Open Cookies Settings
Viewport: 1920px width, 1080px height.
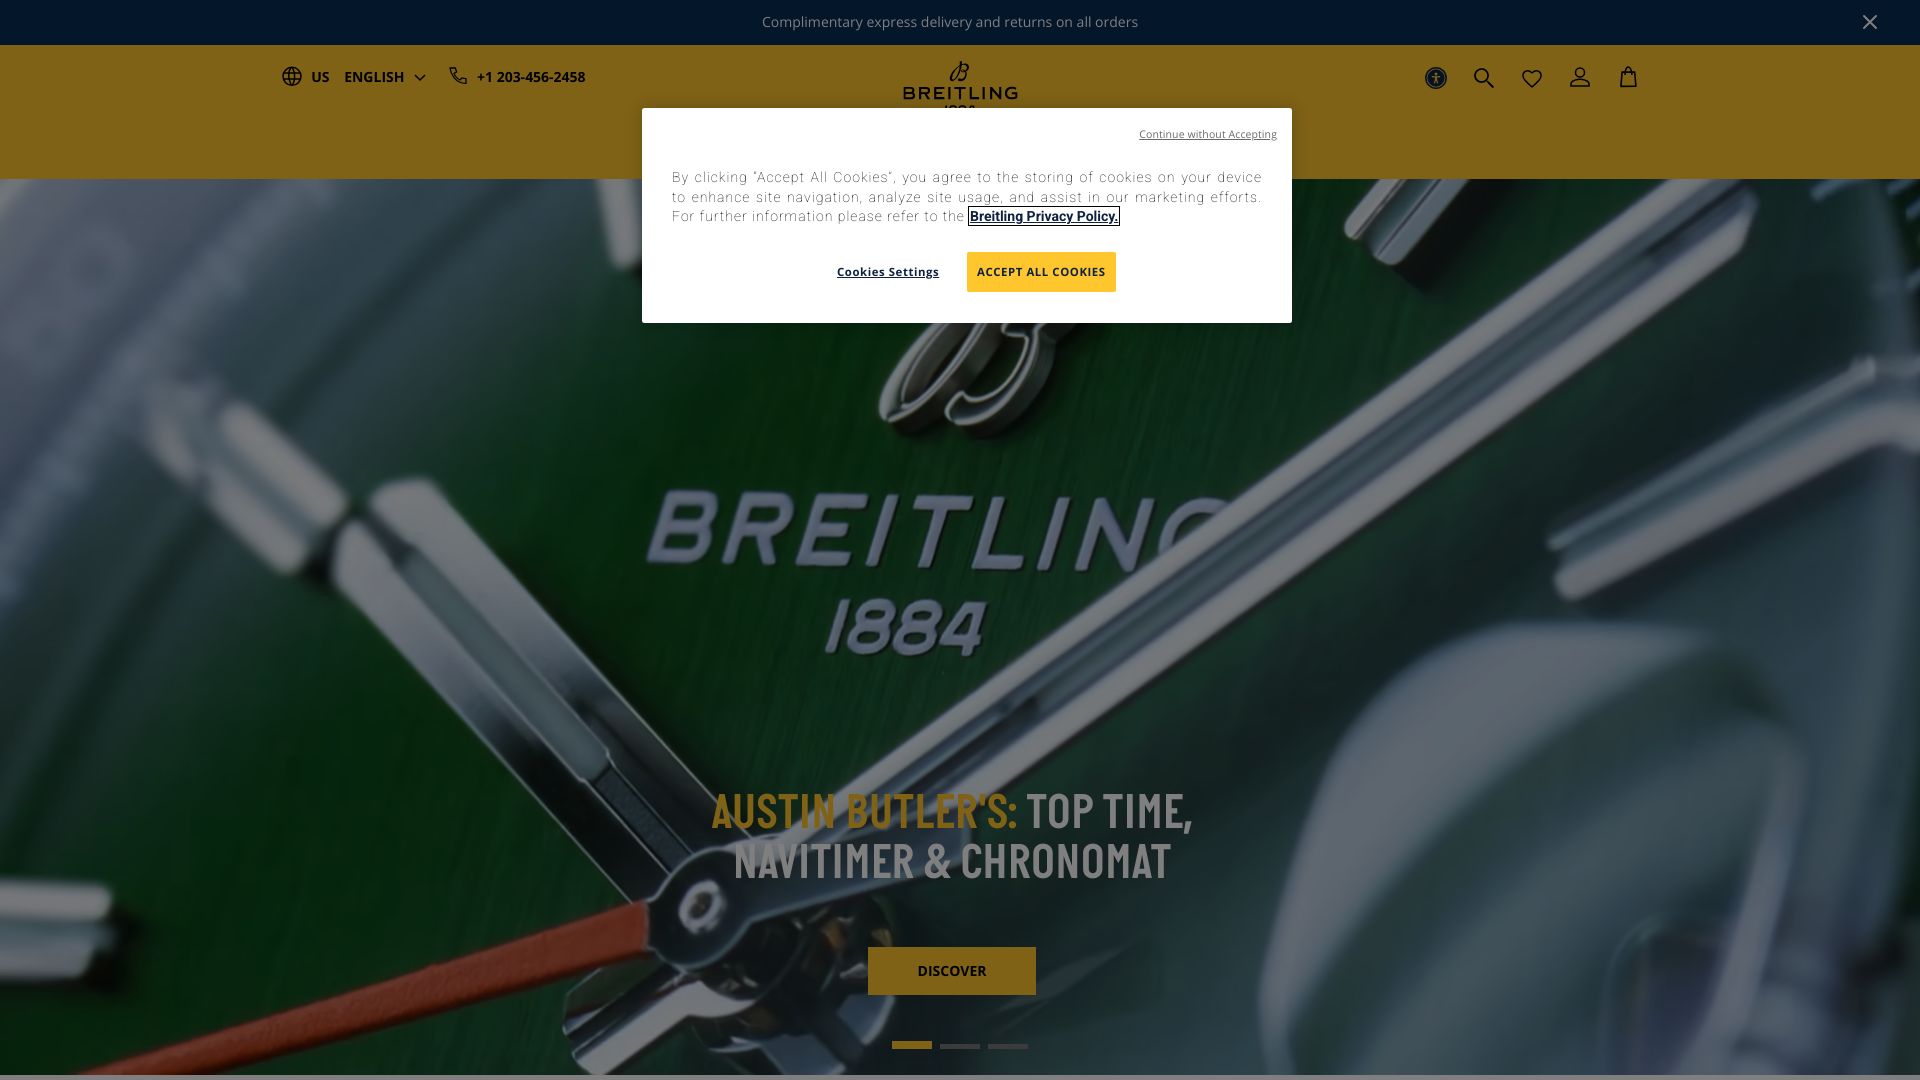point(888,272)
